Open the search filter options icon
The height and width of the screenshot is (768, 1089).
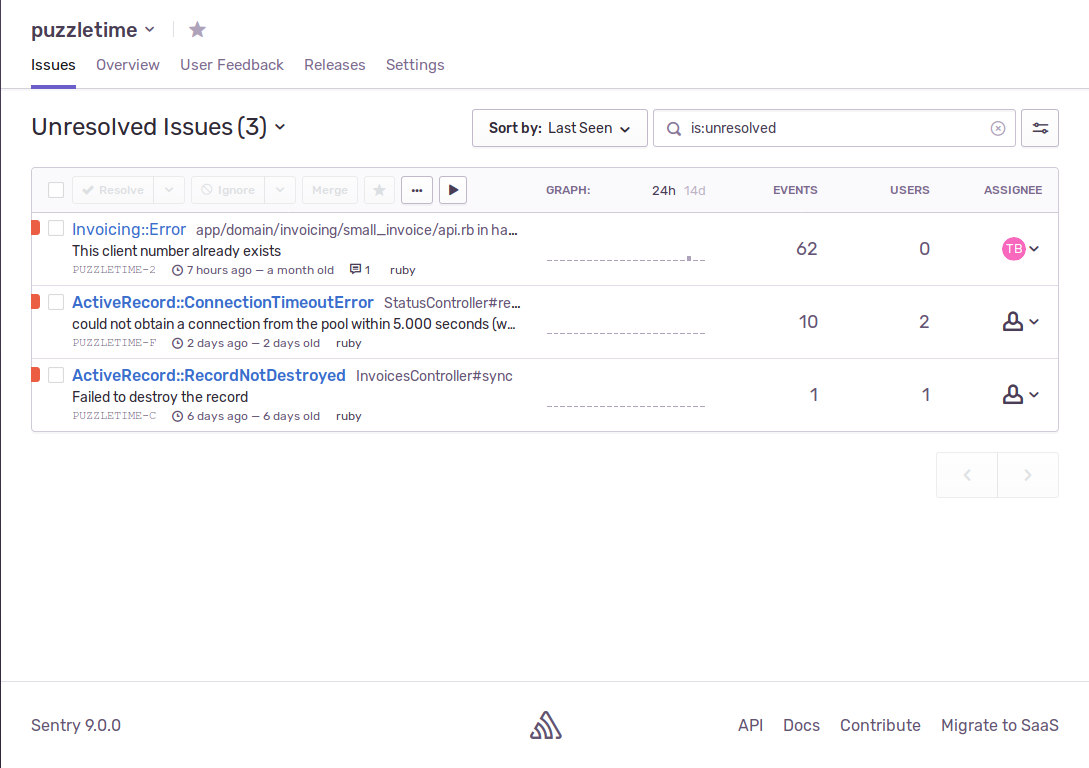click(1040, 128)
